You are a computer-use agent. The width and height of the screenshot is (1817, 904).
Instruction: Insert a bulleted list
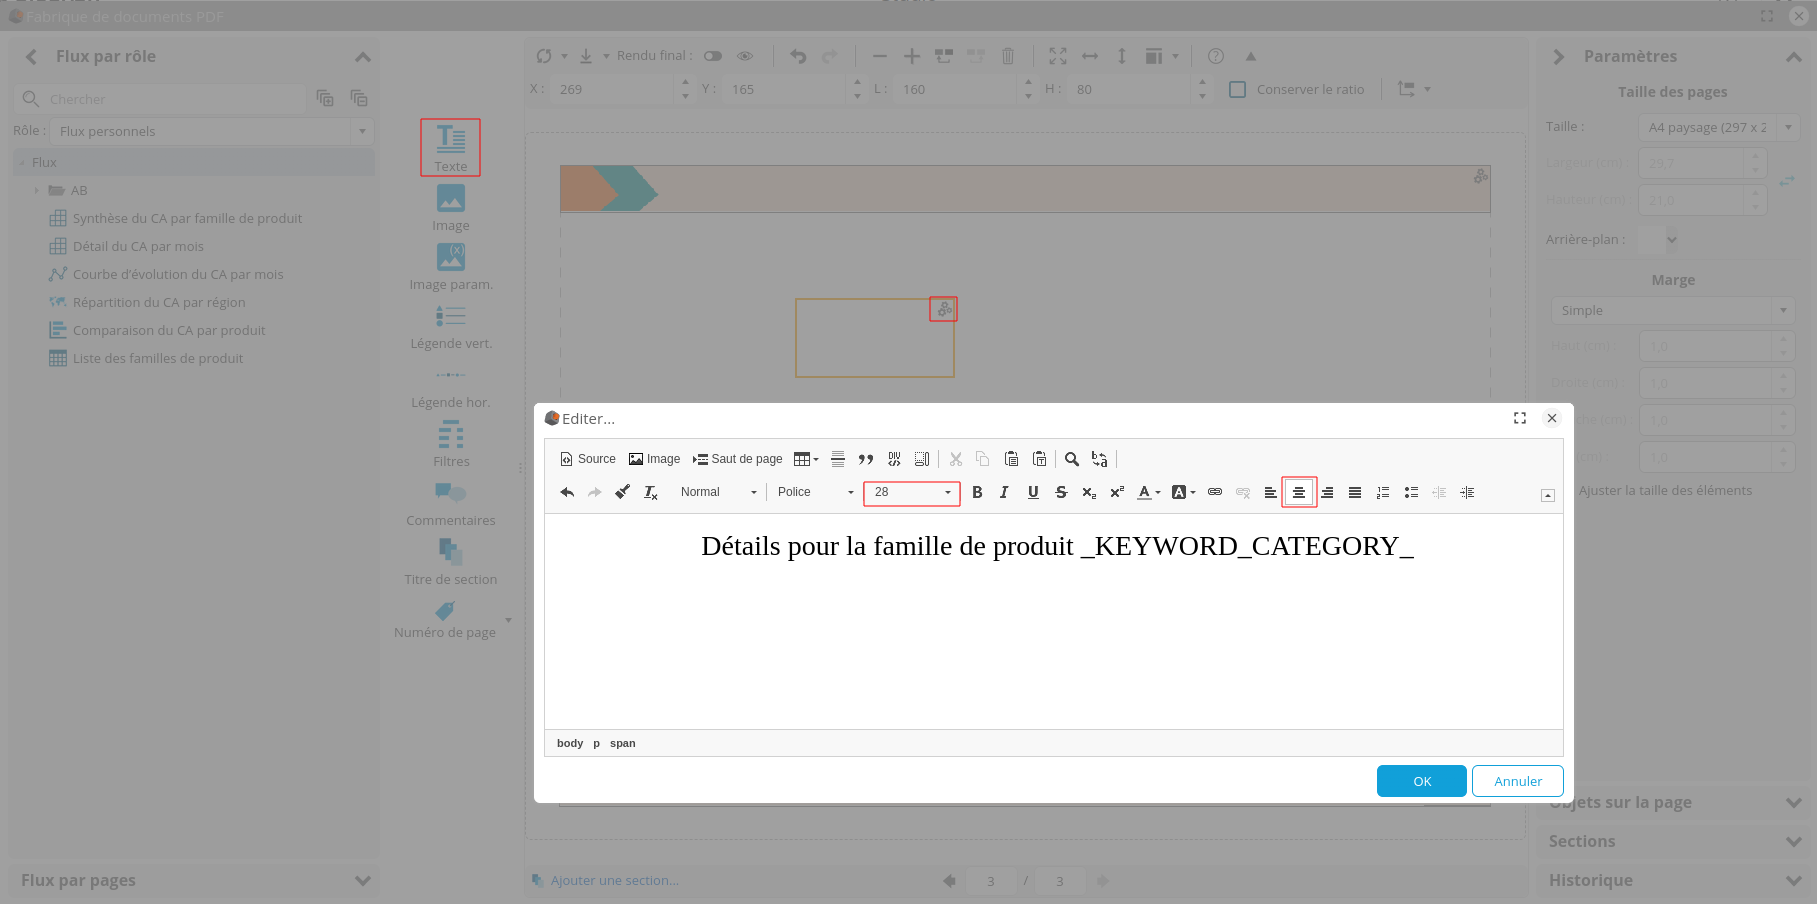[x=1411, y=492]
